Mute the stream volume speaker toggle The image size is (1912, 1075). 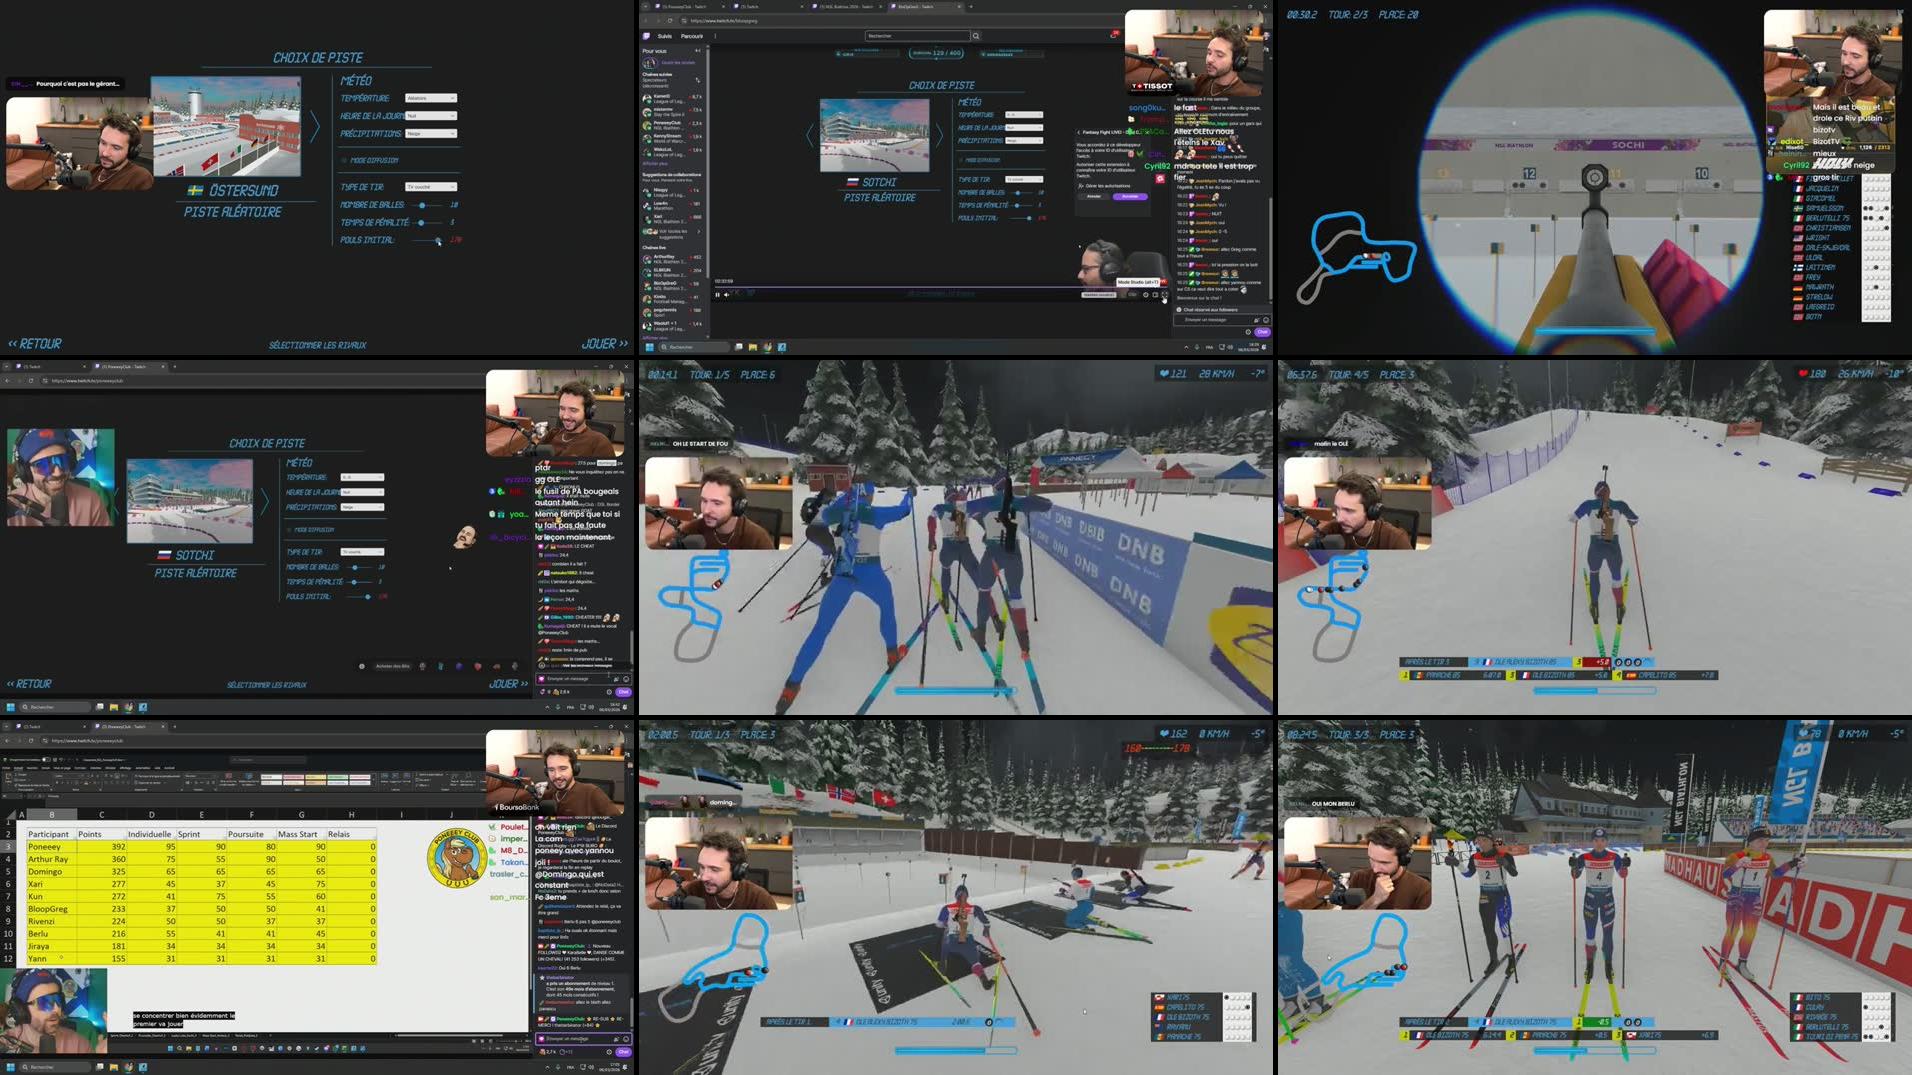pos(727,295)
